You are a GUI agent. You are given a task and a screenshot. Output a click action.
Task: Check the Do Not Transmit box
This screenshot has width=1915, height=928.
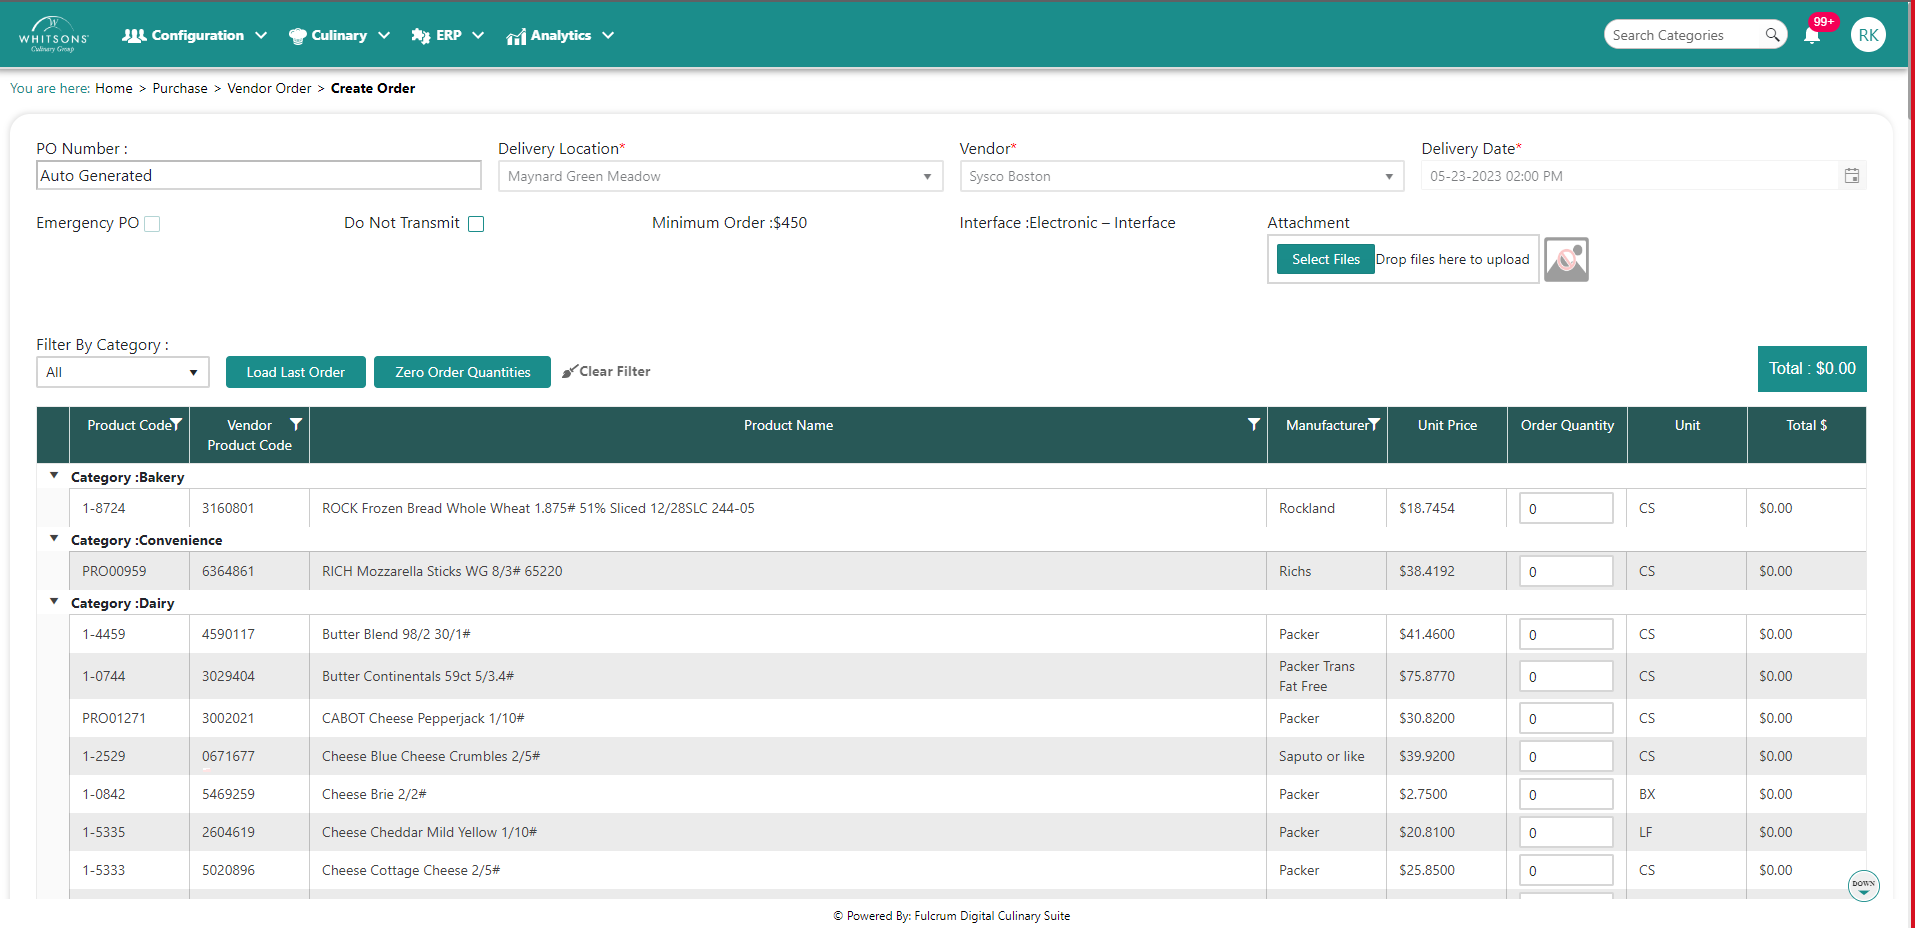click(476, 224)
